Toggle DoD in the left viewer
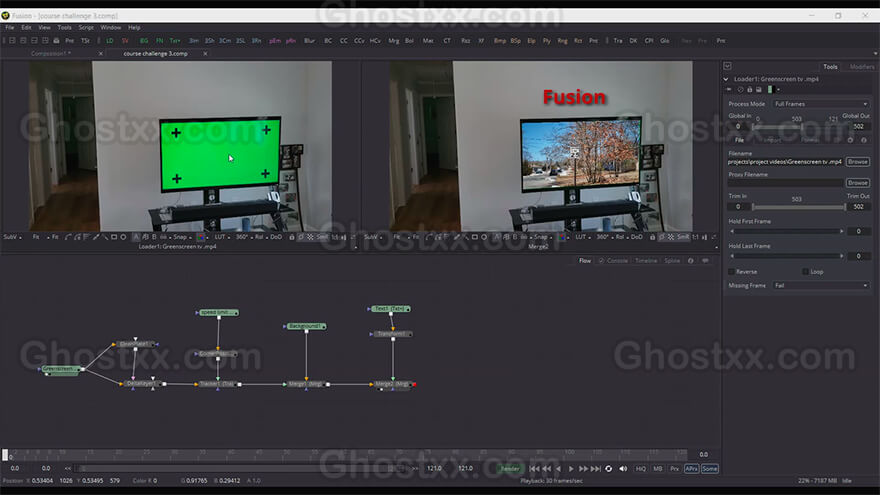Screen dimensions: 880x495 tap(276, 237)
